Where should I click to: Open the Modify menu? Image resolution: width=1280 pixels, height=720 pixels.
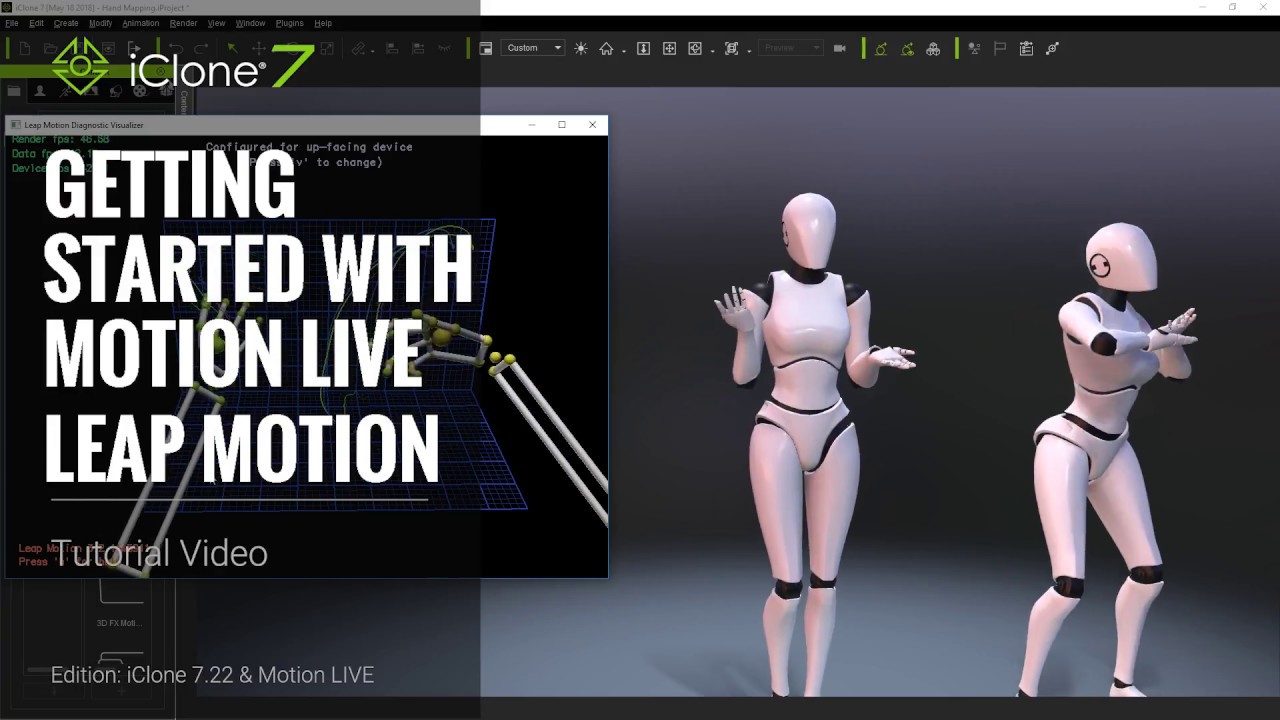pyautogui.click(x=100, y=23)
